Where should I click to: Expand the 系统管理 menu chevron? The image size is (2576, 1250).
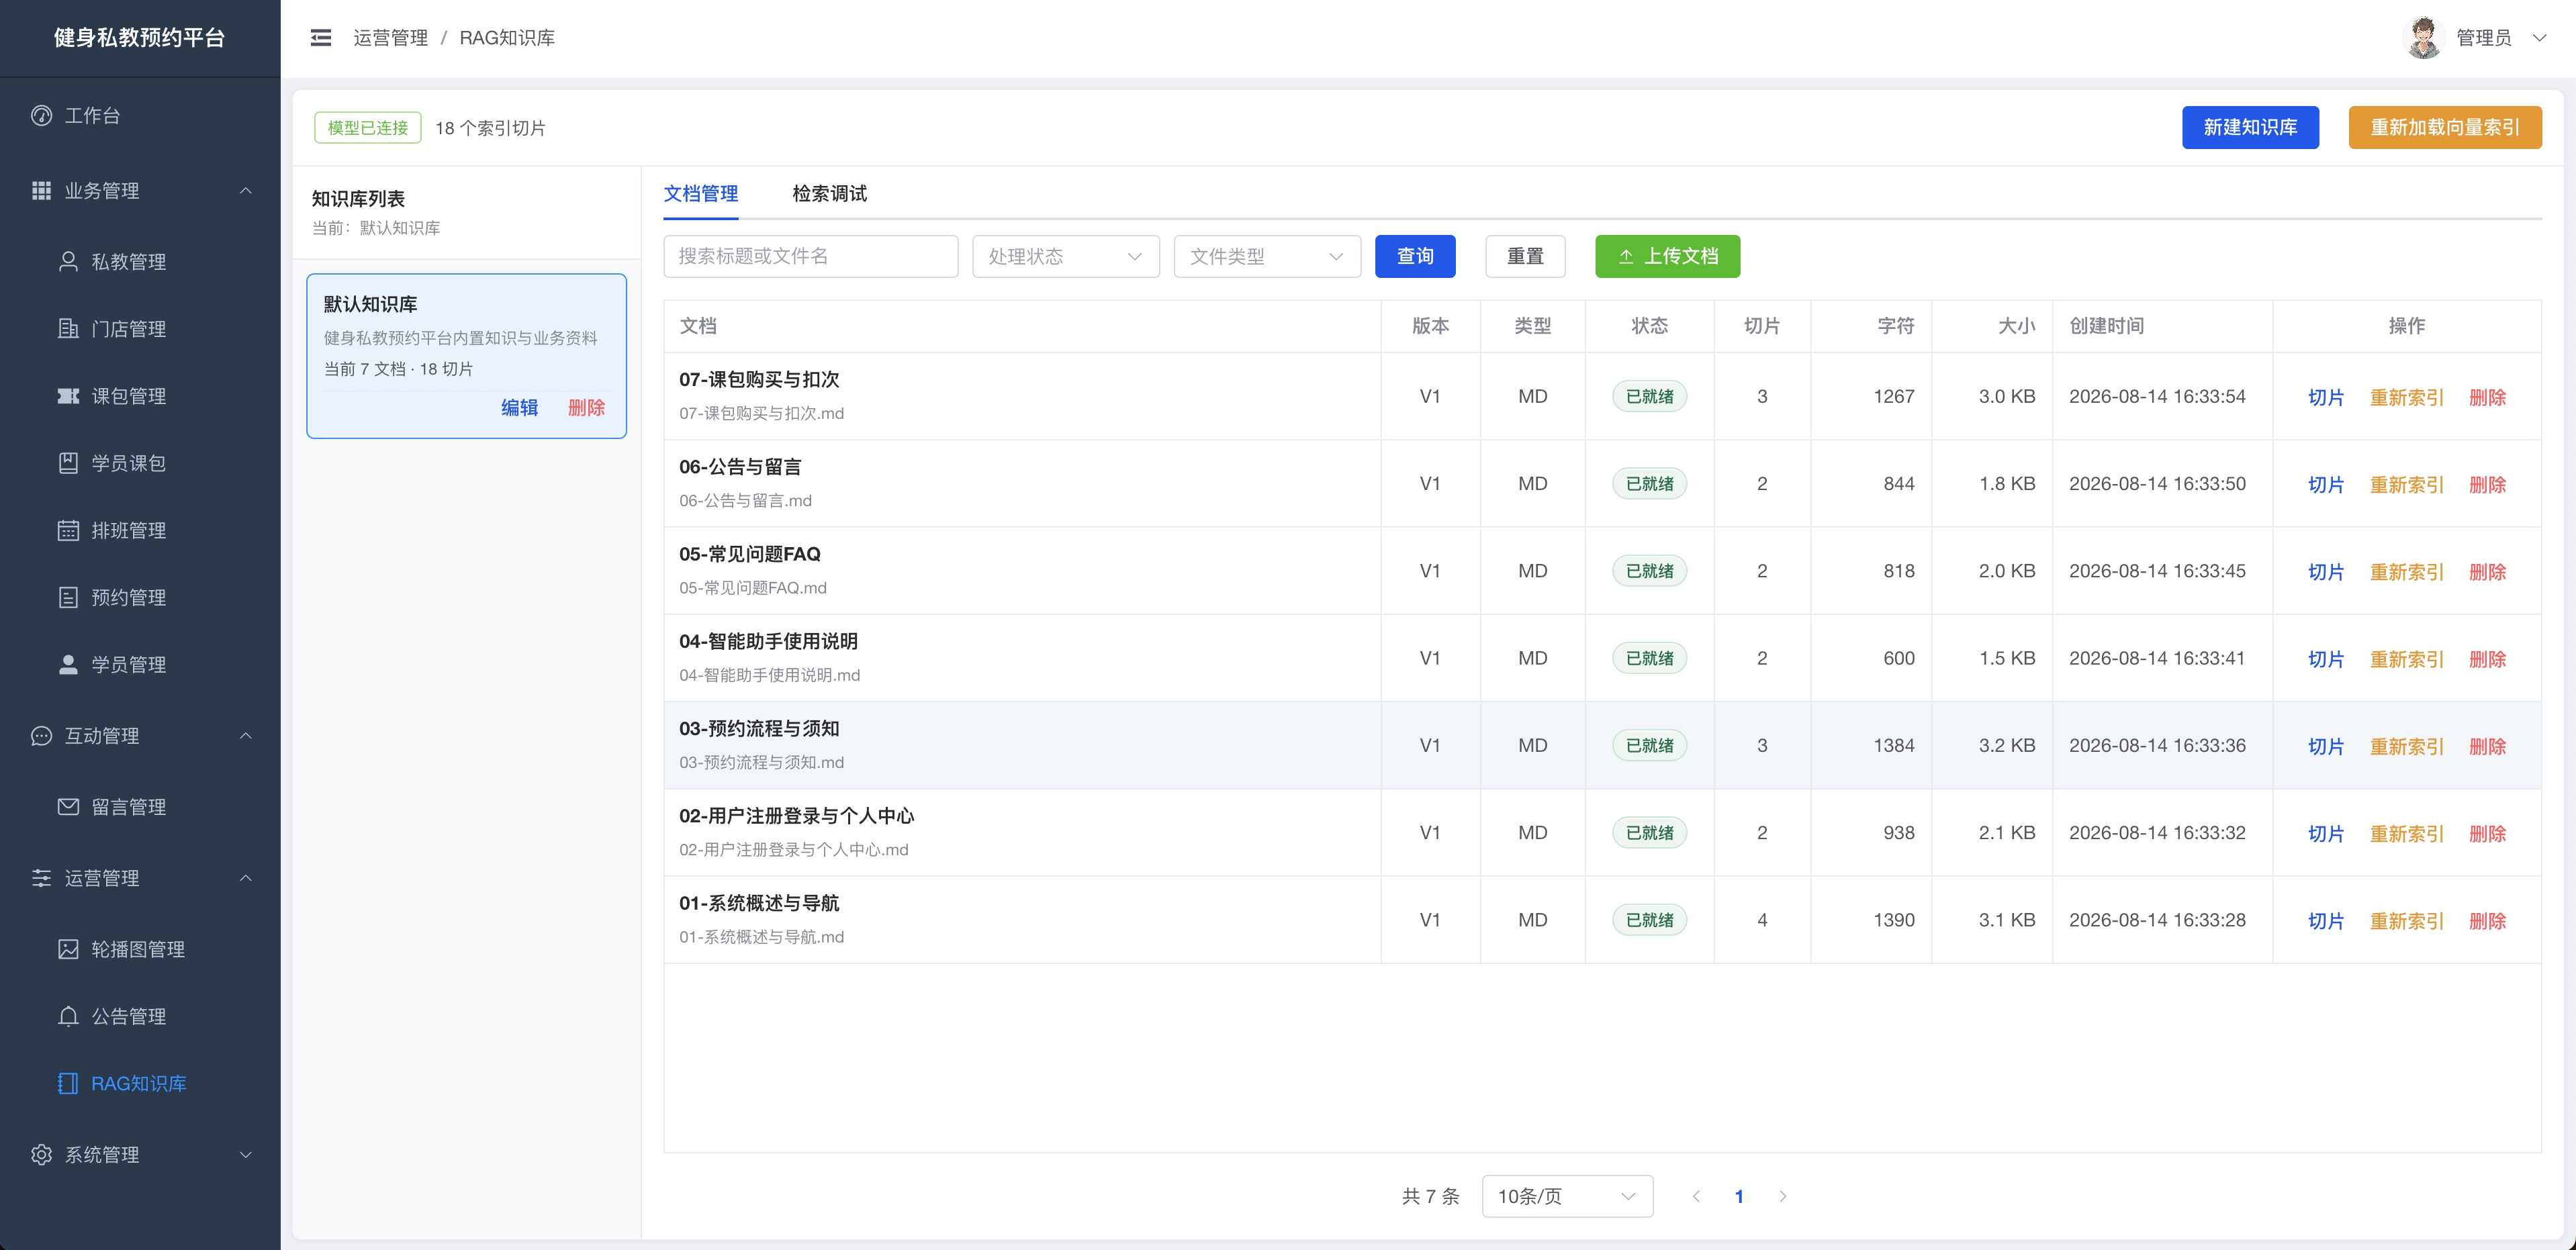pos(246,1155)
